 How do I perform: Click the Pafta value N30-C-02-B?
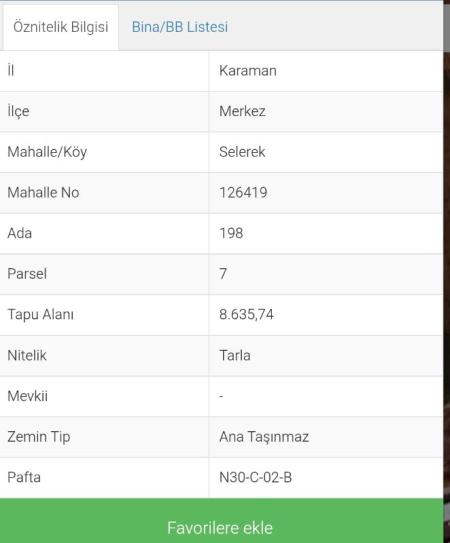click(x=255, y=478)
